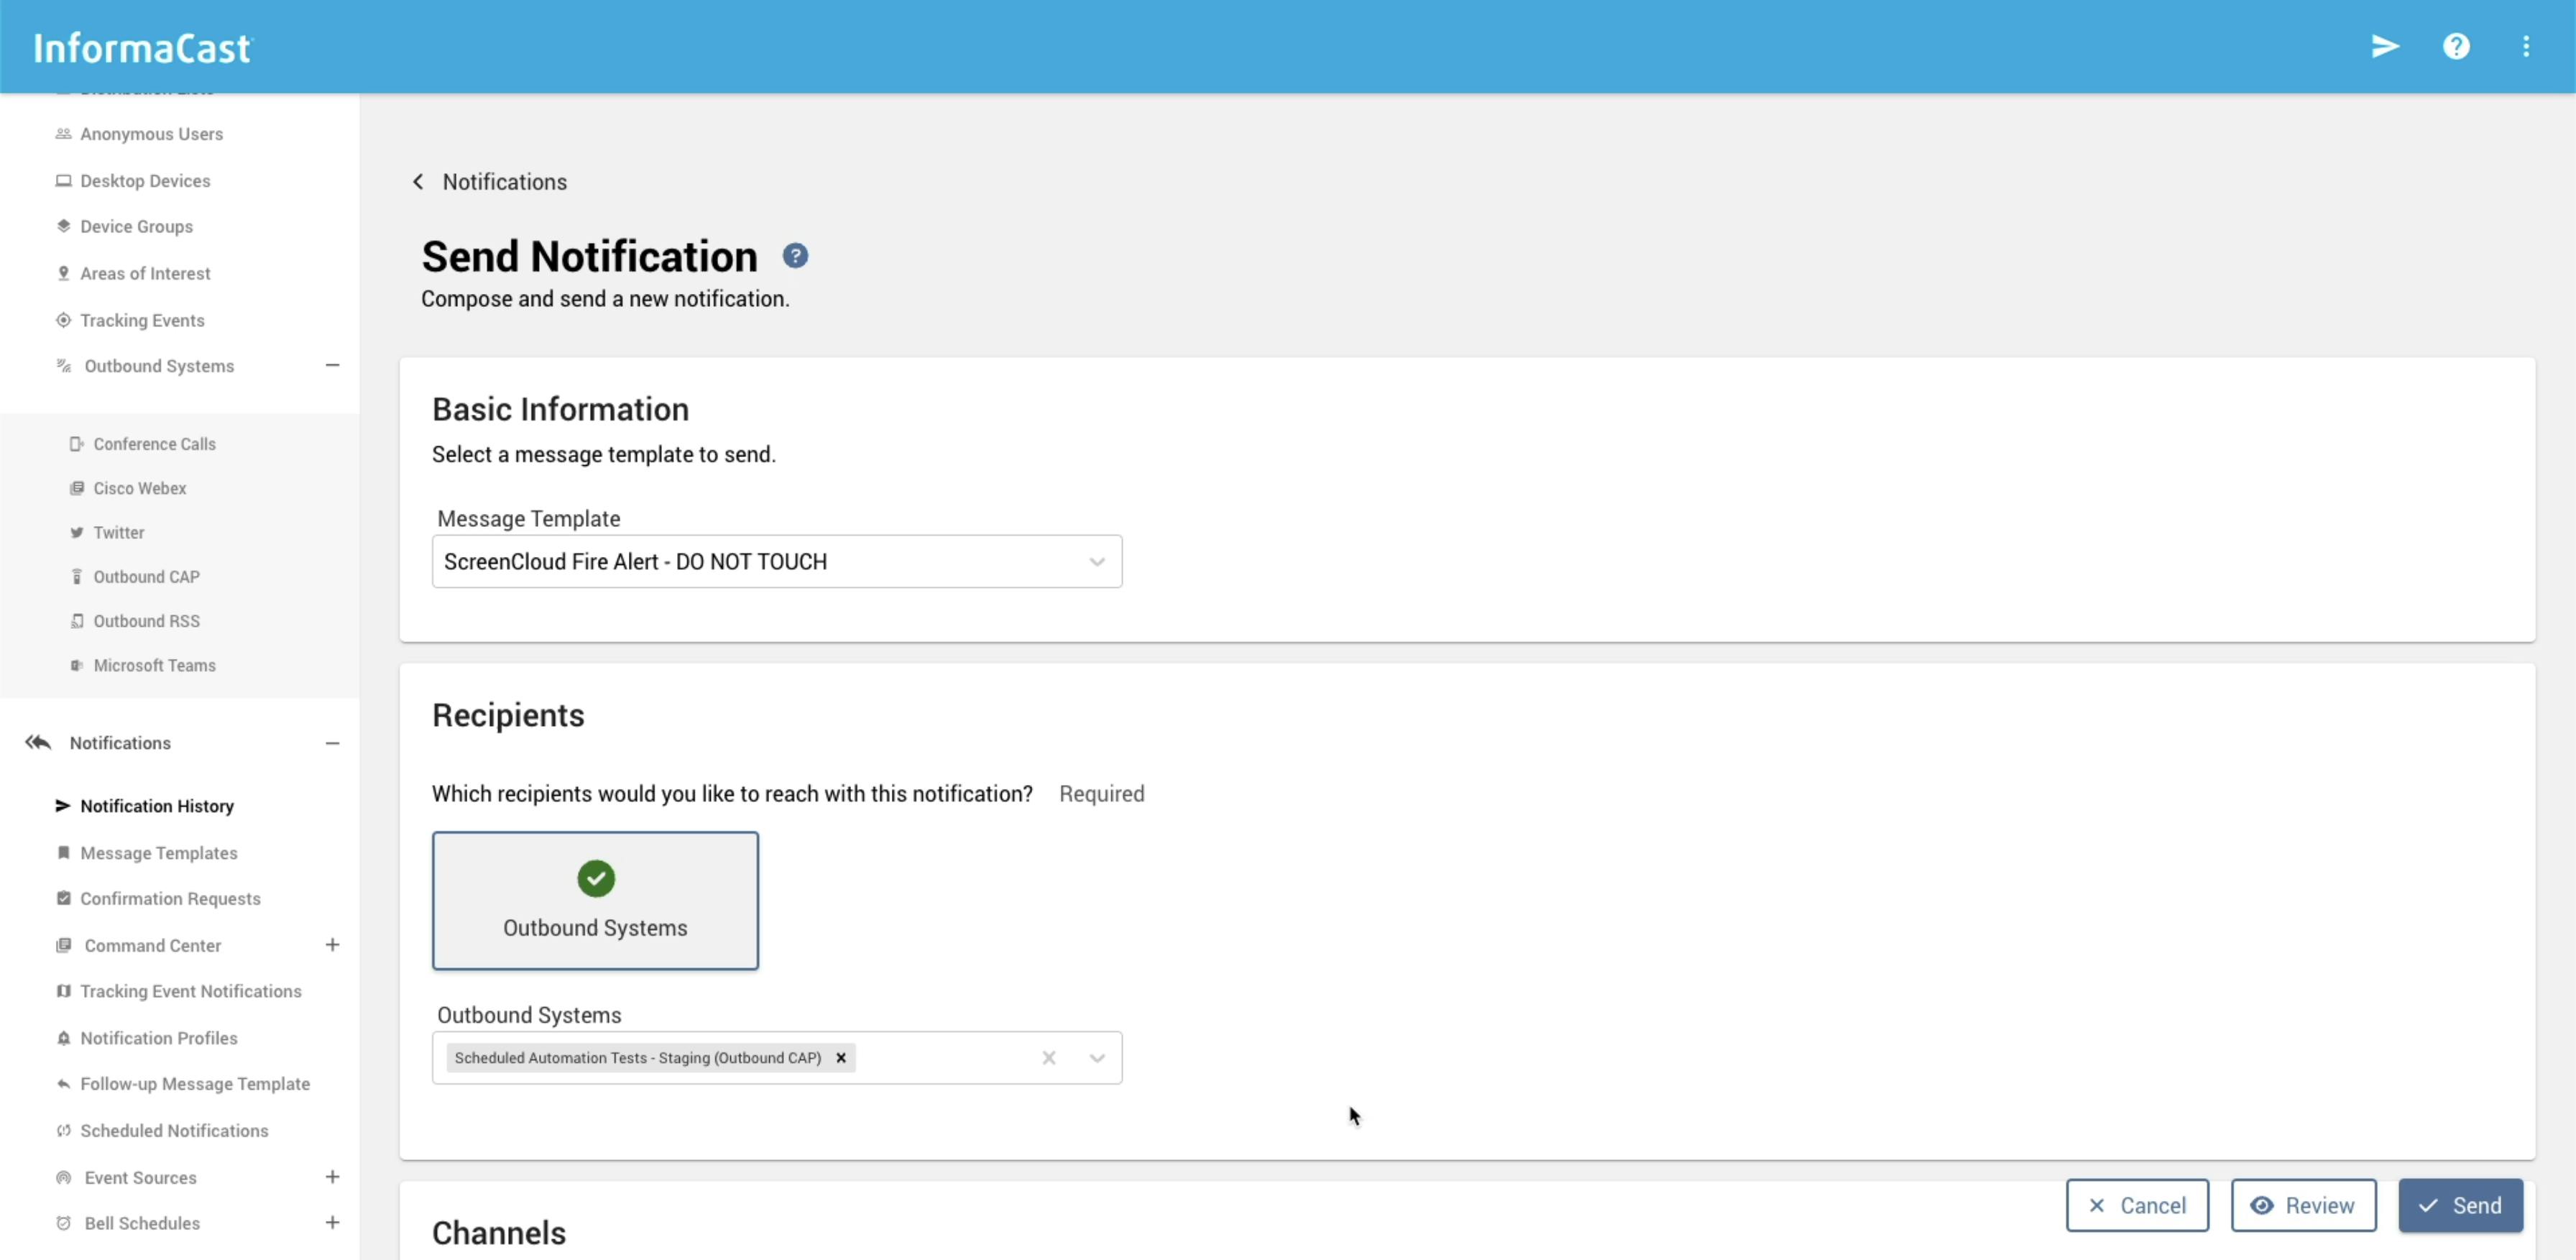Click the Scheduled Notifications icon

63,1130
